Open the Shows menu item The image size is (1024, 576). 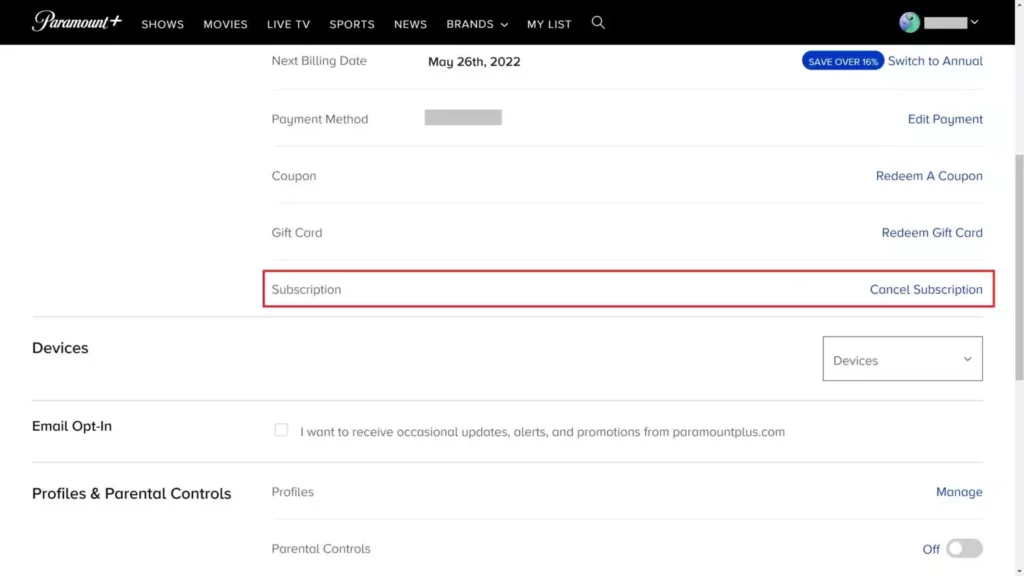point(163,24)
